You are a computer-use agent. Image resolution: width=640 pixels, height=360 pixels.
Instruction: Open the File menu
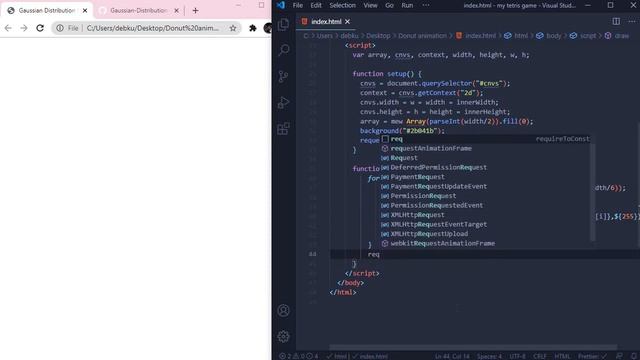[298, 5]
